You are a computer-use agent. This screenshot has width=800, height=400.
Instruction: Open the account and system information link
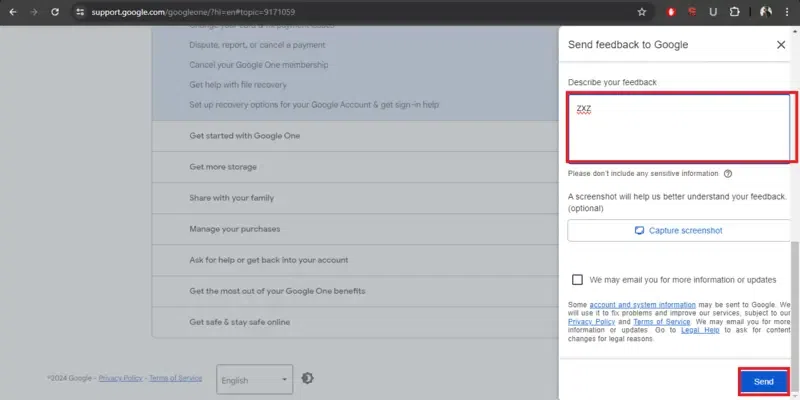click(x=642, y=305)
